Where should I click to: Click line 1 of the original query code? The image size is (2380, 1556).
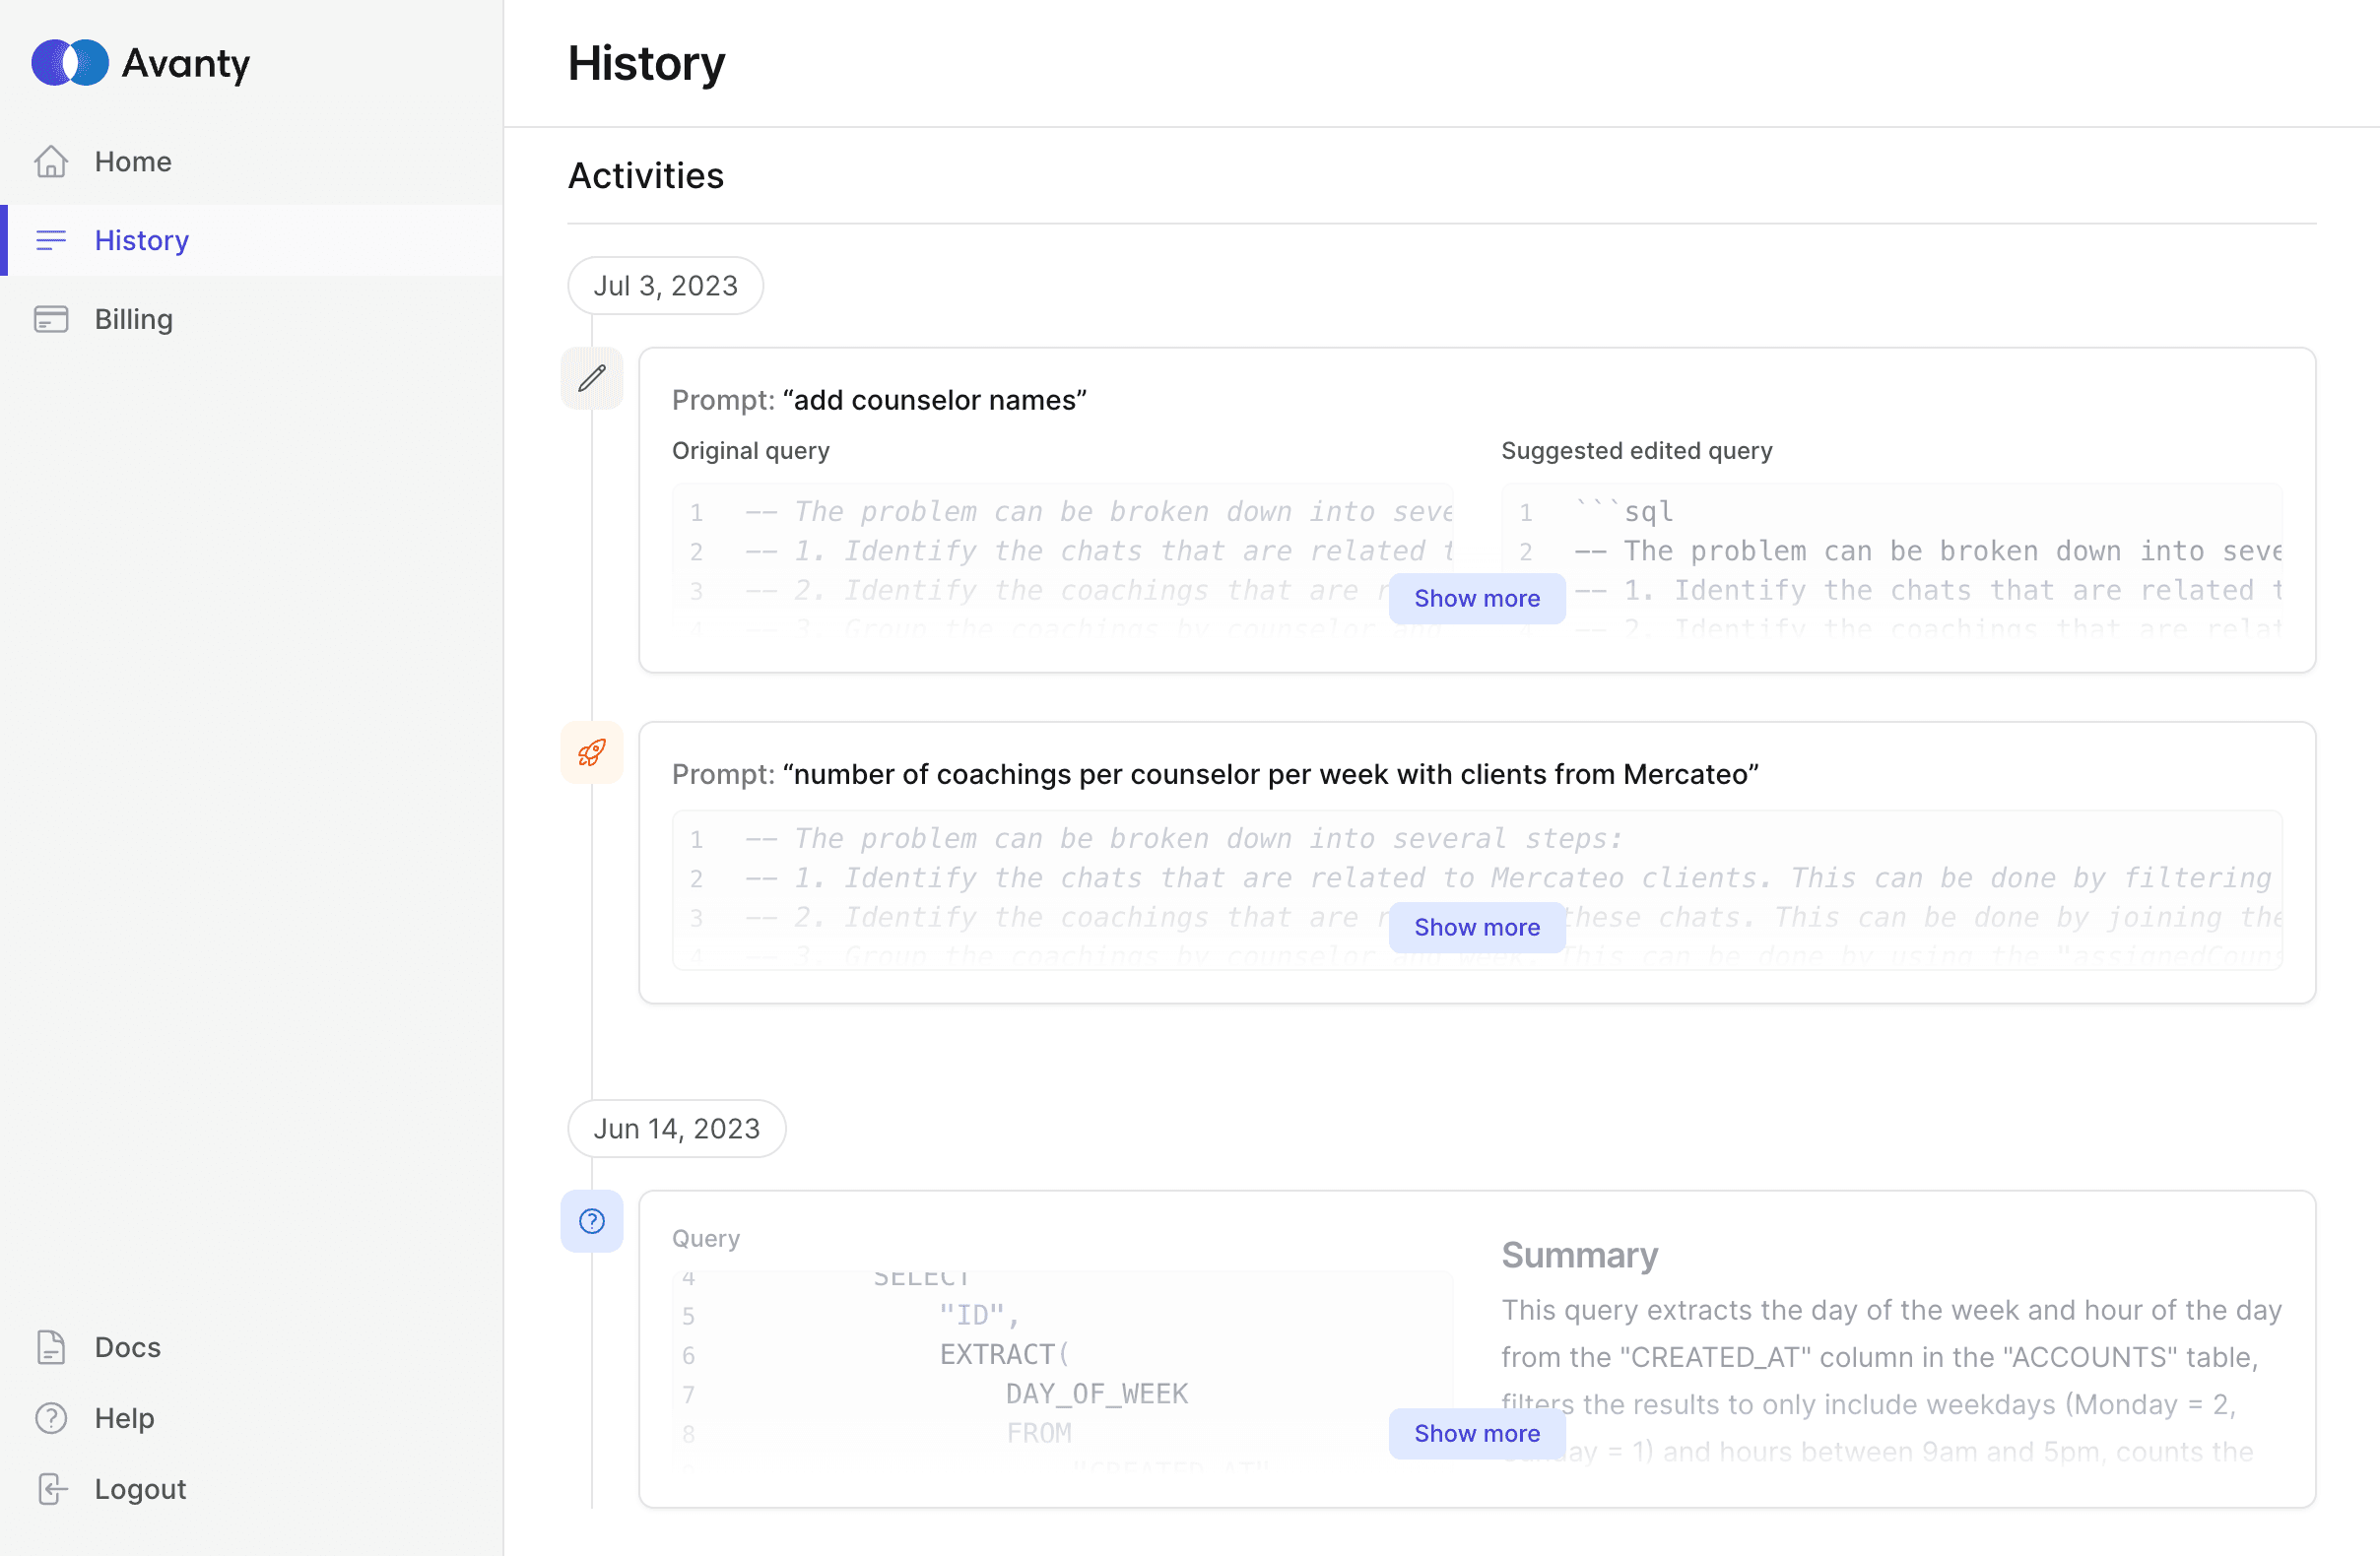click(x=1098, y=512)
